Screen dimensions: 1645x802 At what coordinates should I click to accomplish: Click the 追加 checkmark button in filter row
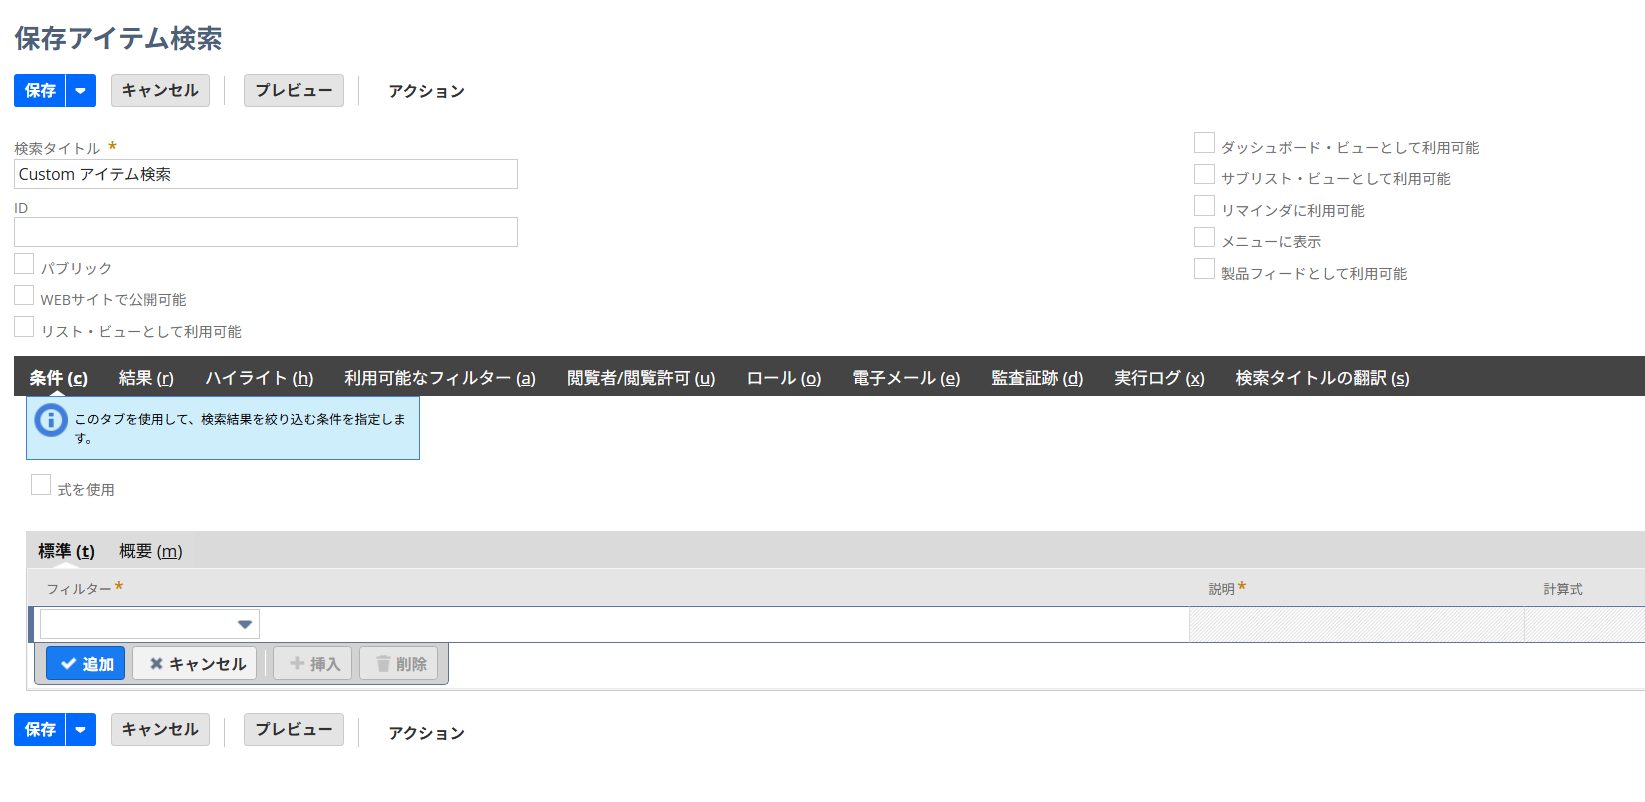coord(86,664)
